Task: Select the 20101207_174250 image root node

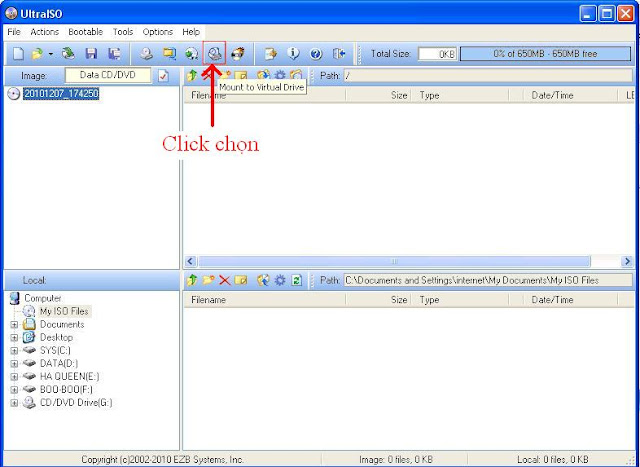Action: (x=61, y=94)
